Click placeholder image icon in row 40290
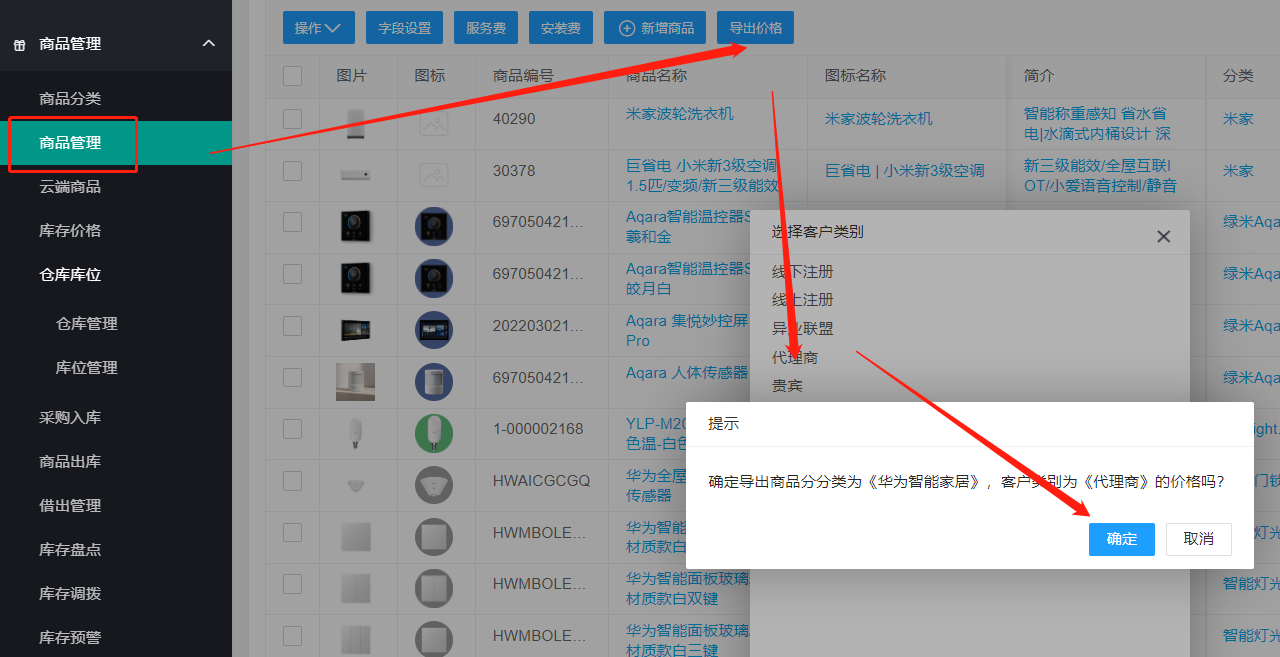 click(x=434, y=123)
